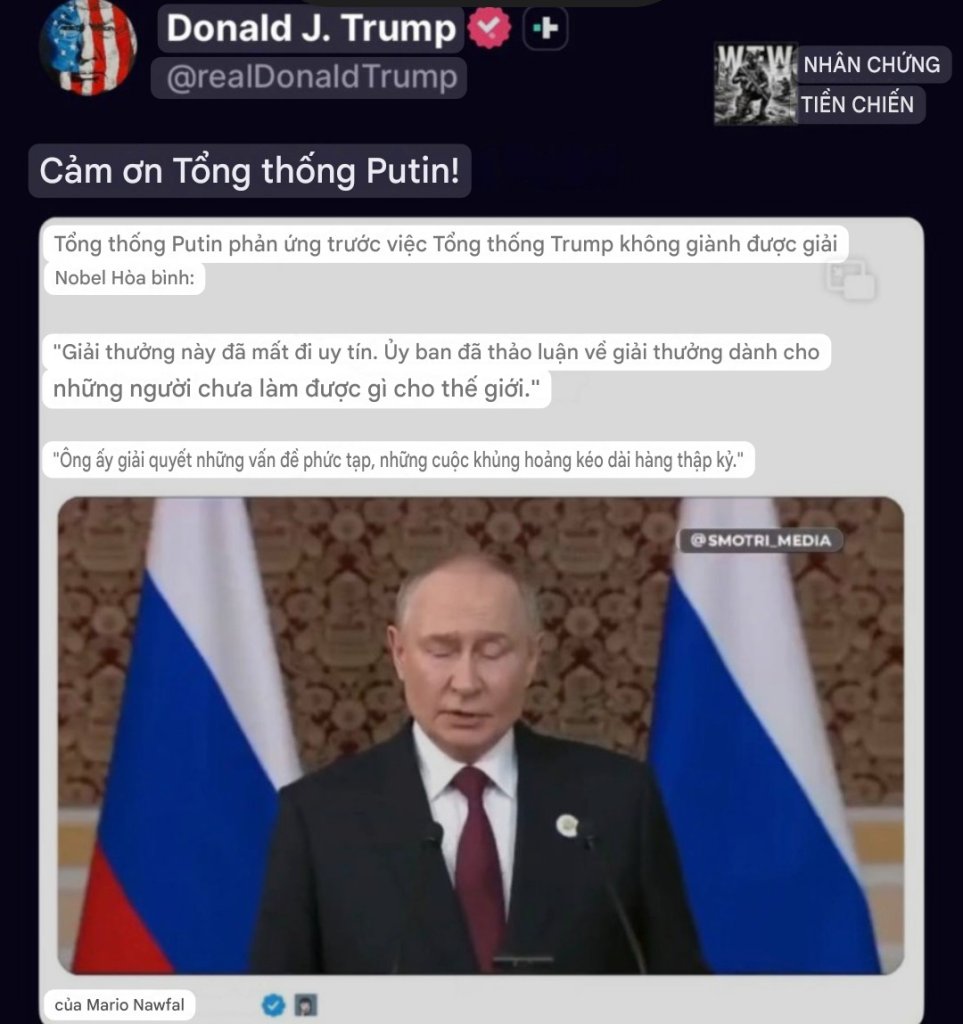Open the Donald J. Trump profile name
Viewport: 963px width, 1024px height.
pyautogui.click(x=310, y=29)
